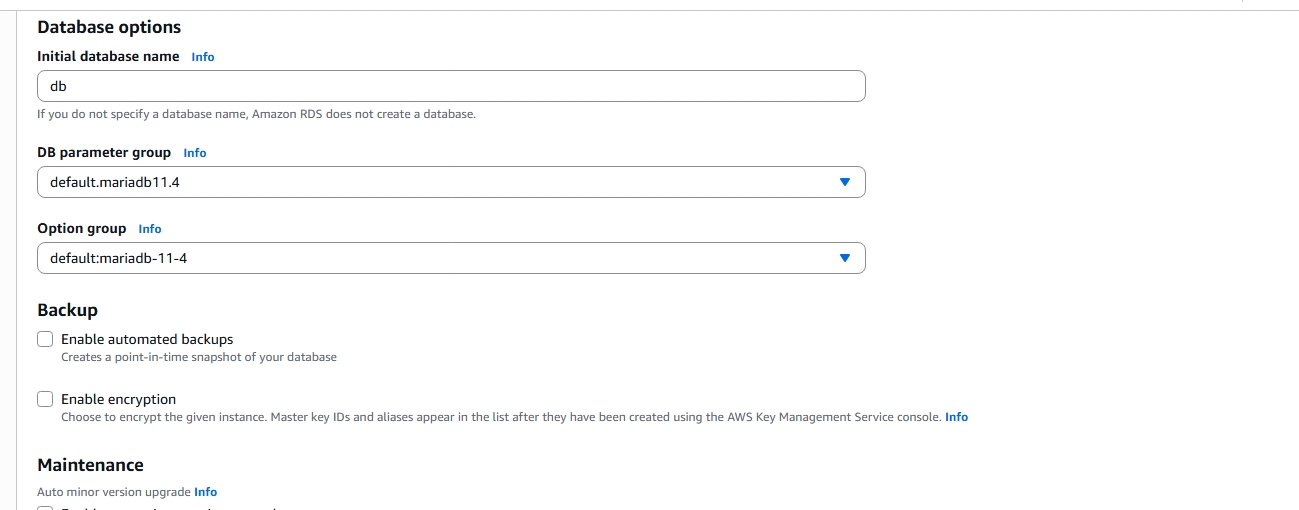Click the DB parameter group label
The image size is (1299, 510).
tap(104, 153)
